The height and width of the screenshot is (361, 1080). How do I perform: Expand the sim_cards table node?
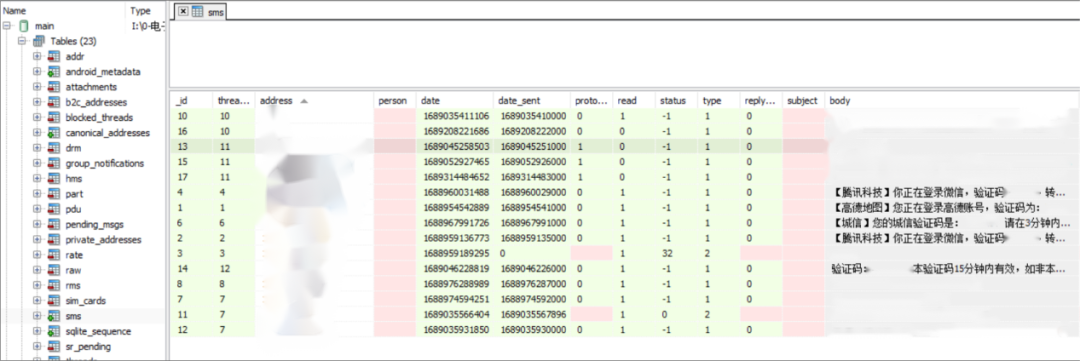[37, 301]
